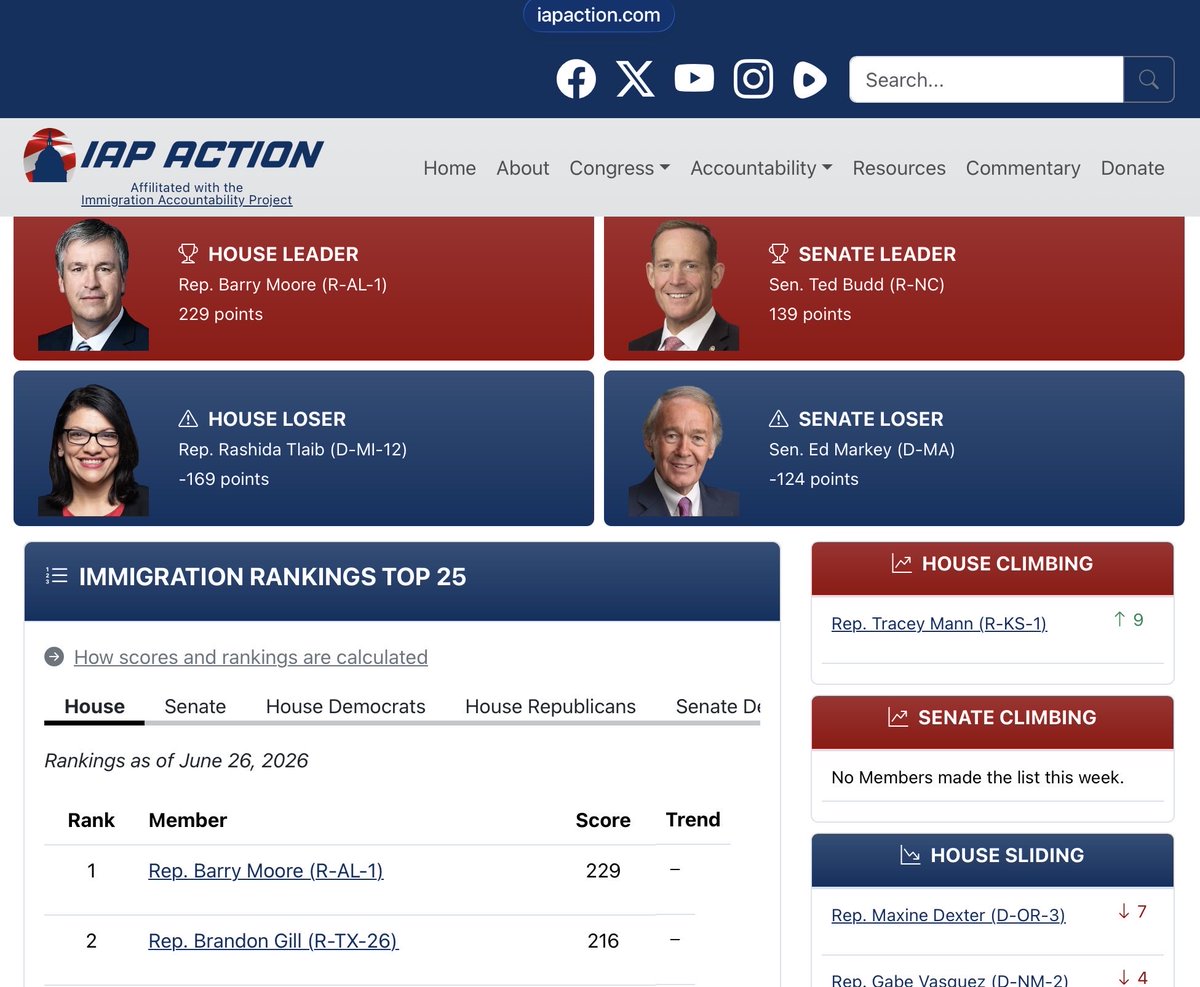Open the X (Twitter) social icon
The height and width of the screenshot is (987, 1200).
coord(635,80)
